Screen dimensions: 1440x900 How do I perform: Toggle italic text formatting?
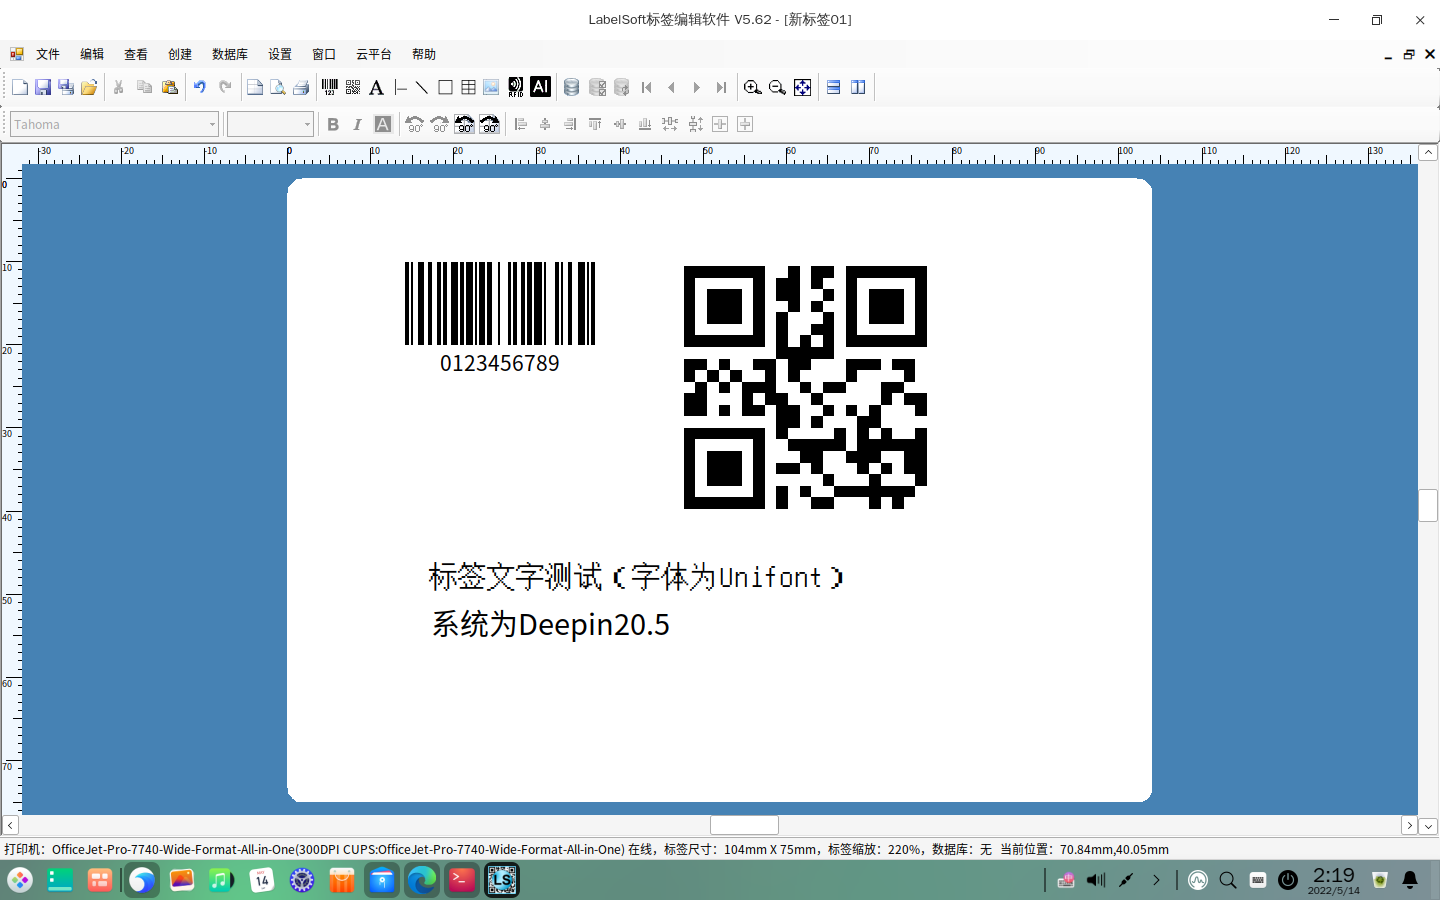click(357, 124)
